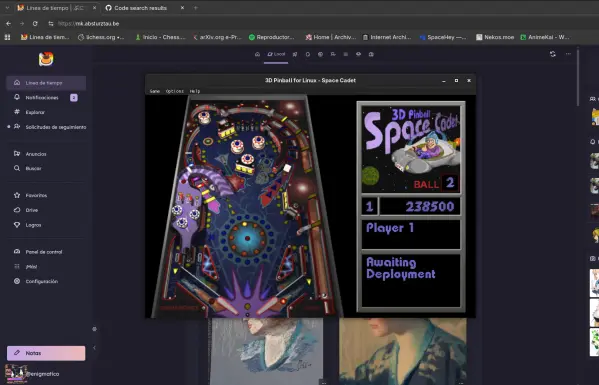This screenshot has width=599, height=385.
Task: Open the ¡Más! menu item
Action: [x=46, y=267]
